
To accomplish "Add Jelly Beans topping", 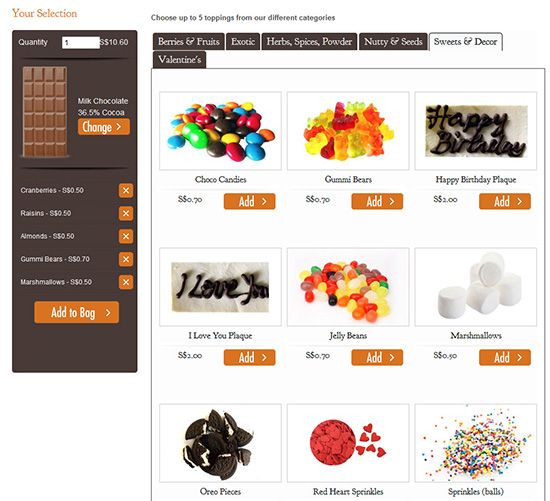I will click(x=377, y=358).
